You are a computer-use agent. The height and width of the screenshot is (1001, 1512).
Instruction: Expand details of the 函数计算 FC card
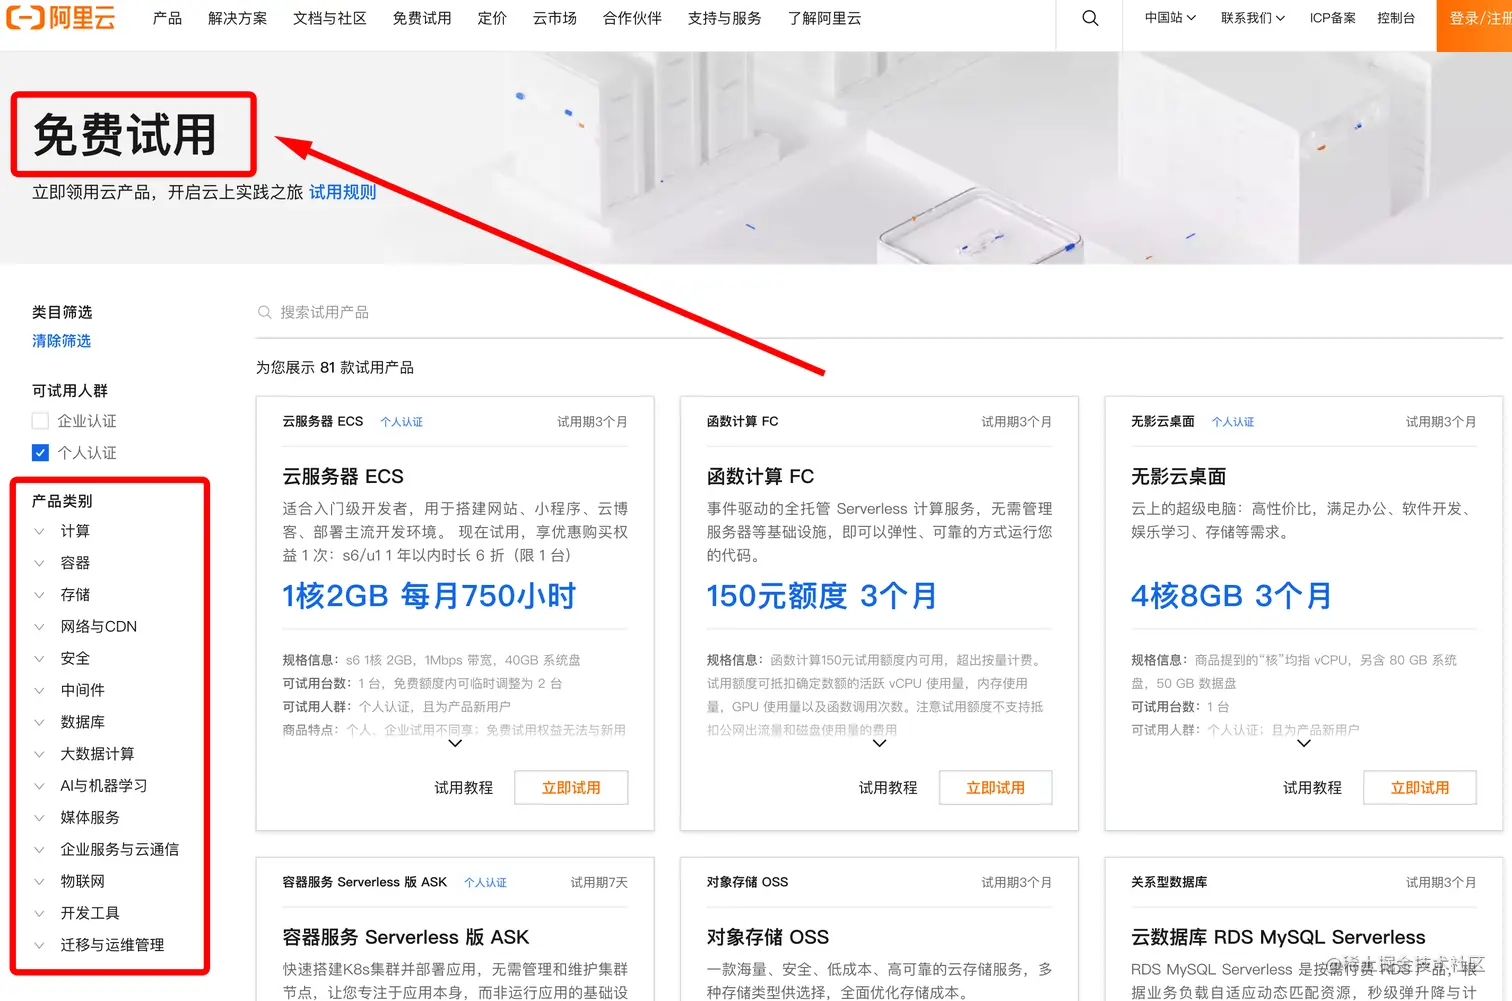pyautogui.click(x=879, y=743)
